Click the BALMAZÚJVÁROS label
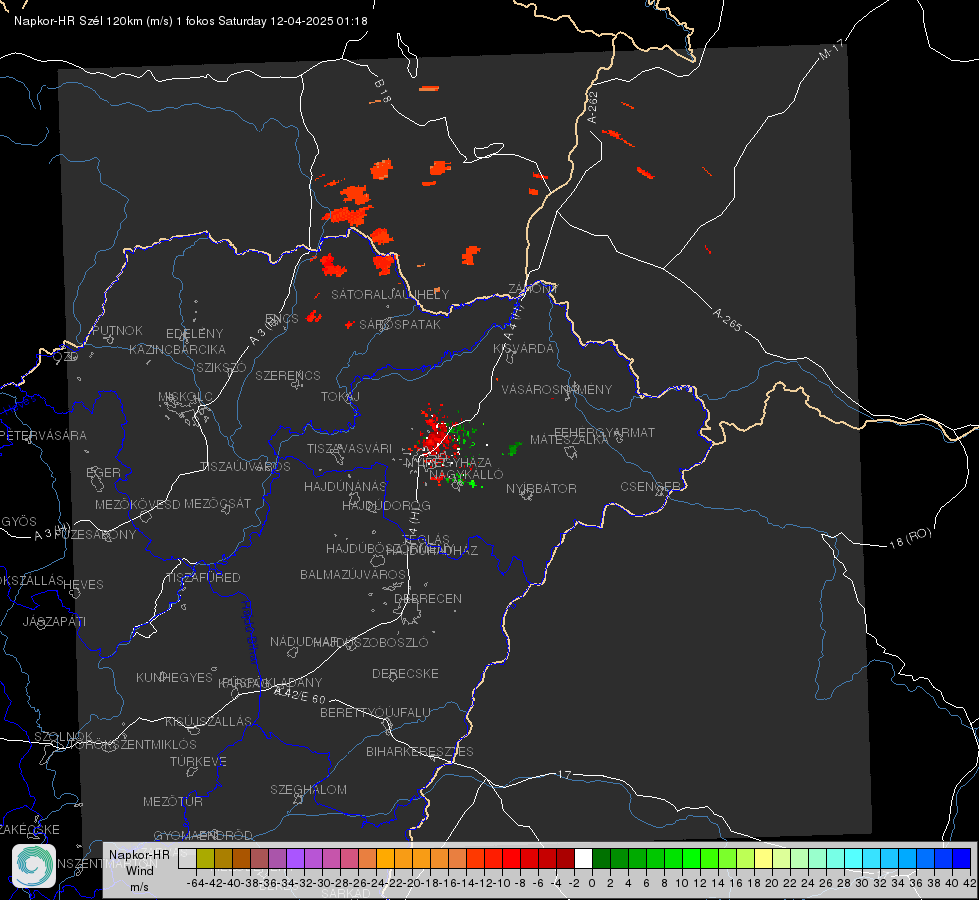Screen dimensions: 979x900 (x=353, y=574)
